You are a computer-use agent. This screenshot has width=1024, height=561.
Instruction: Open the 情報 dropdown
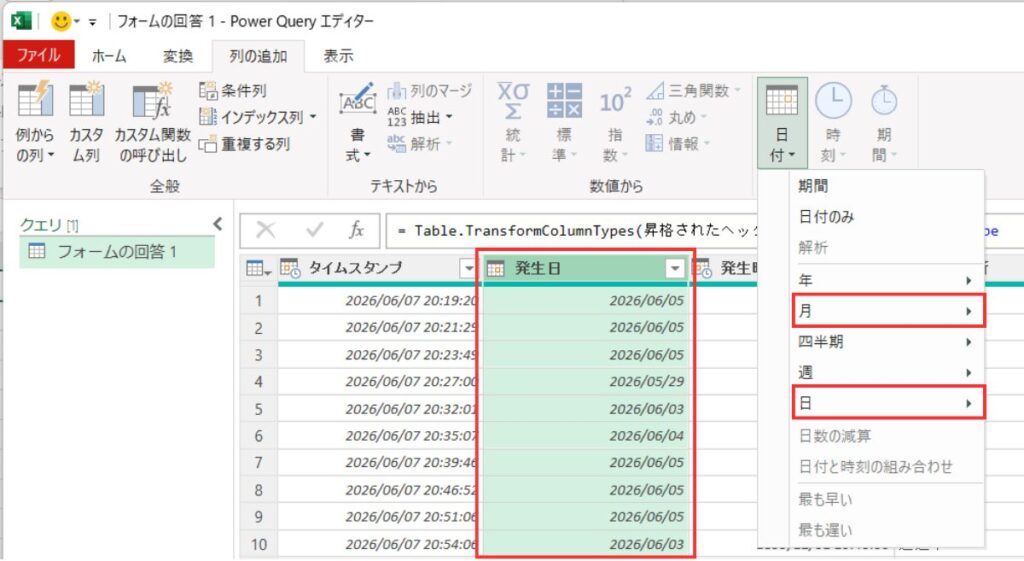(x=679, y=144)
